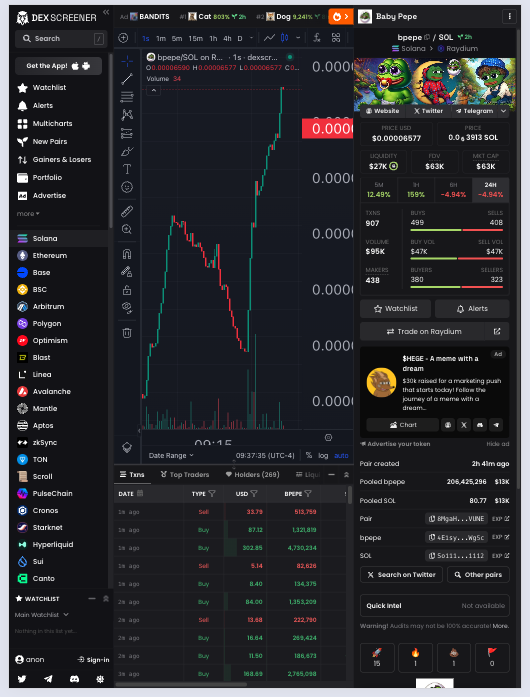Toggle log scale on chart

(x=323, y=455)
